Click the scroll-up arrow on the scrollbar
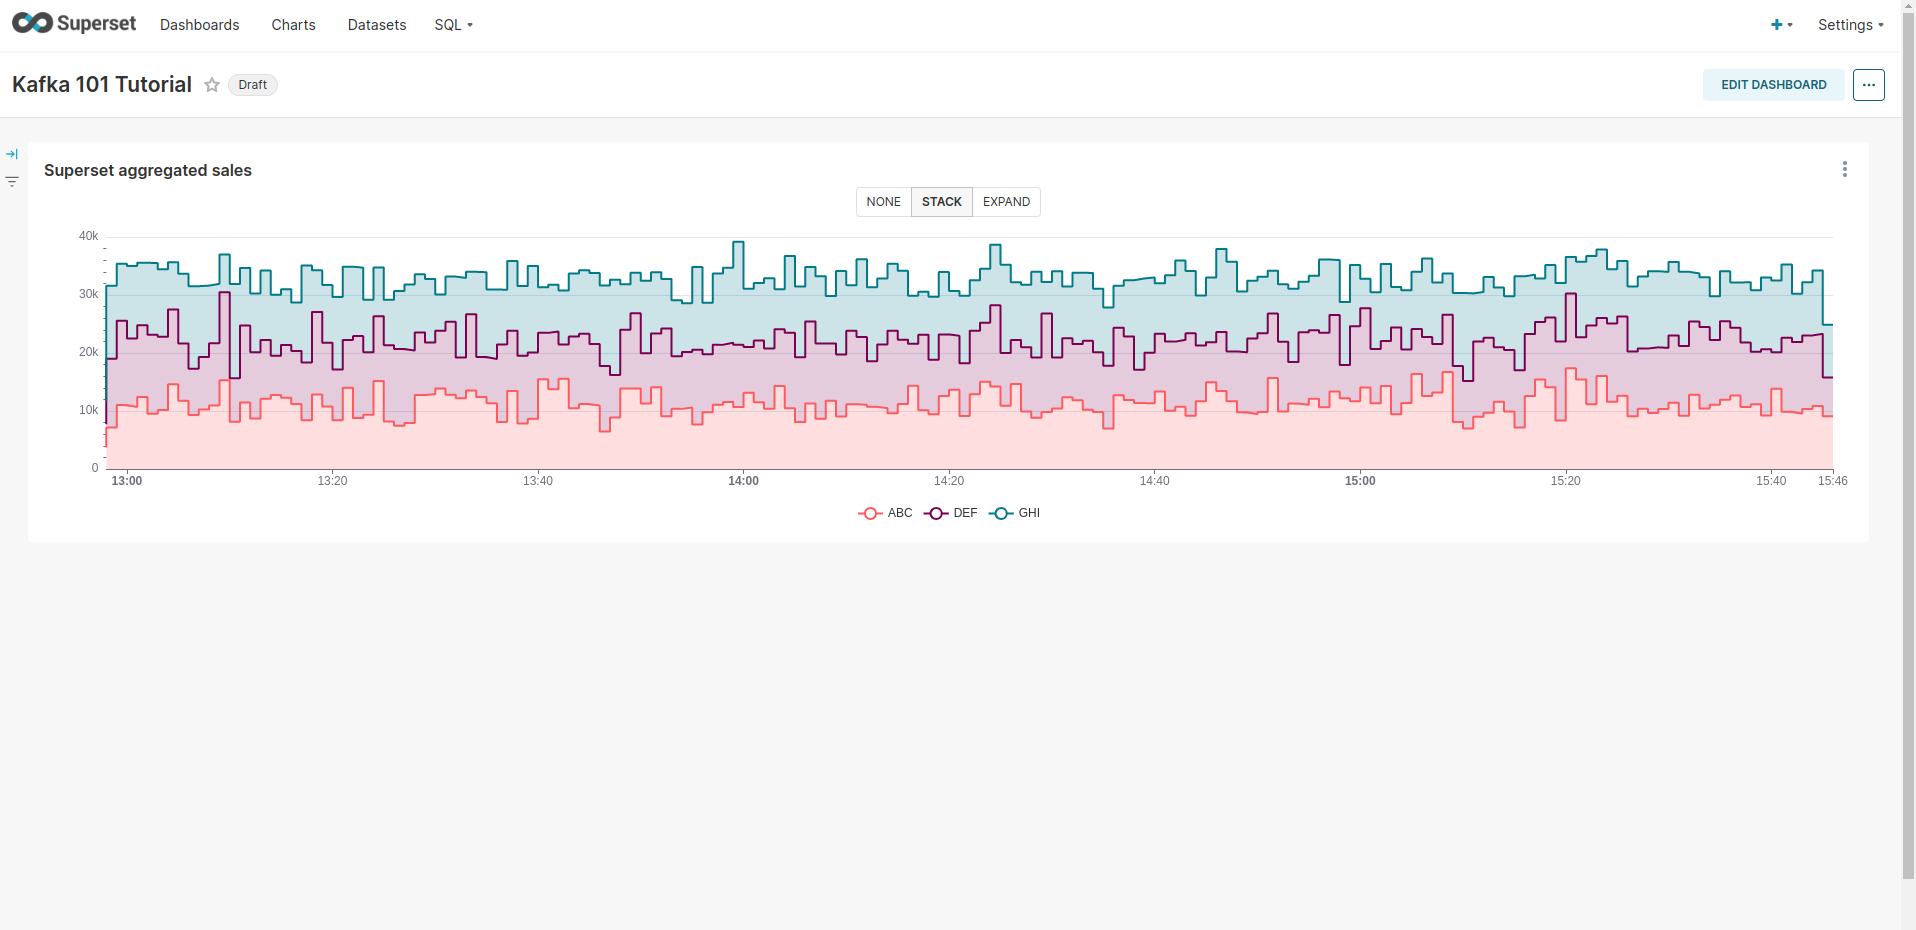 pyautogui.click(x=1906, y=6)
